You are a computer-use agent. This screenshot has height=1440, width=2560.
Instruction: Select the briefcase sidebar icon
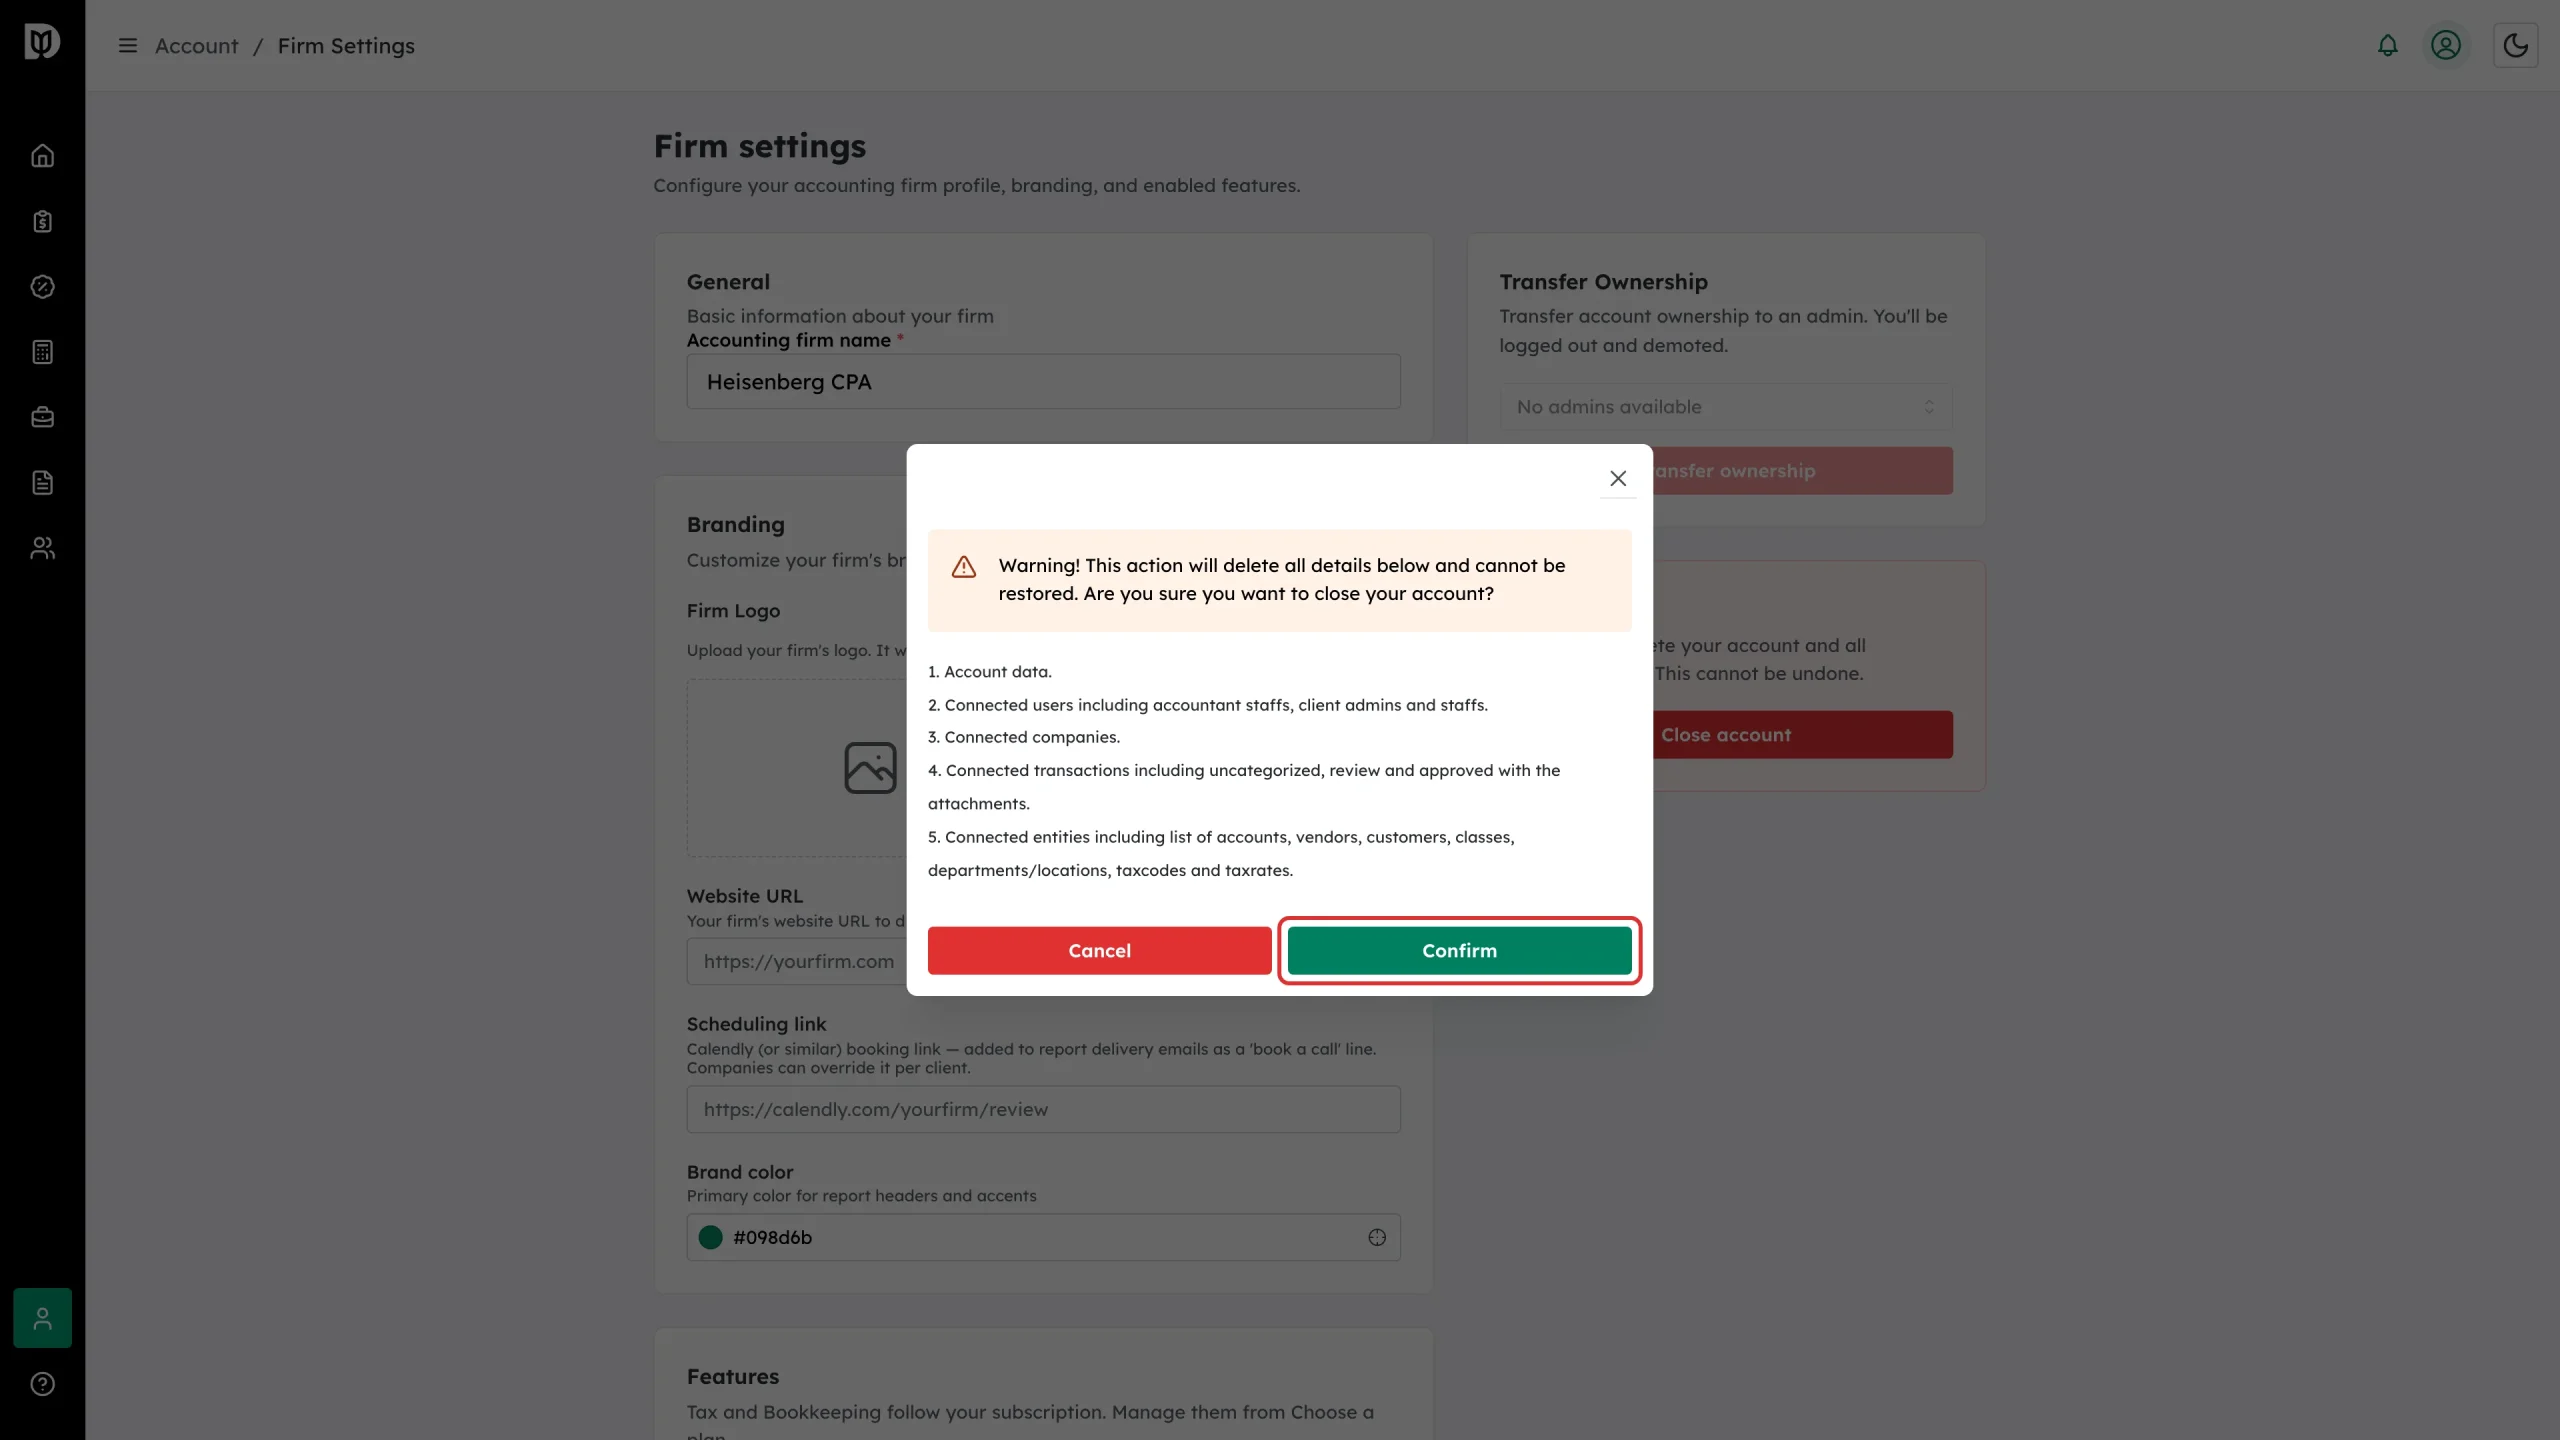42,417
